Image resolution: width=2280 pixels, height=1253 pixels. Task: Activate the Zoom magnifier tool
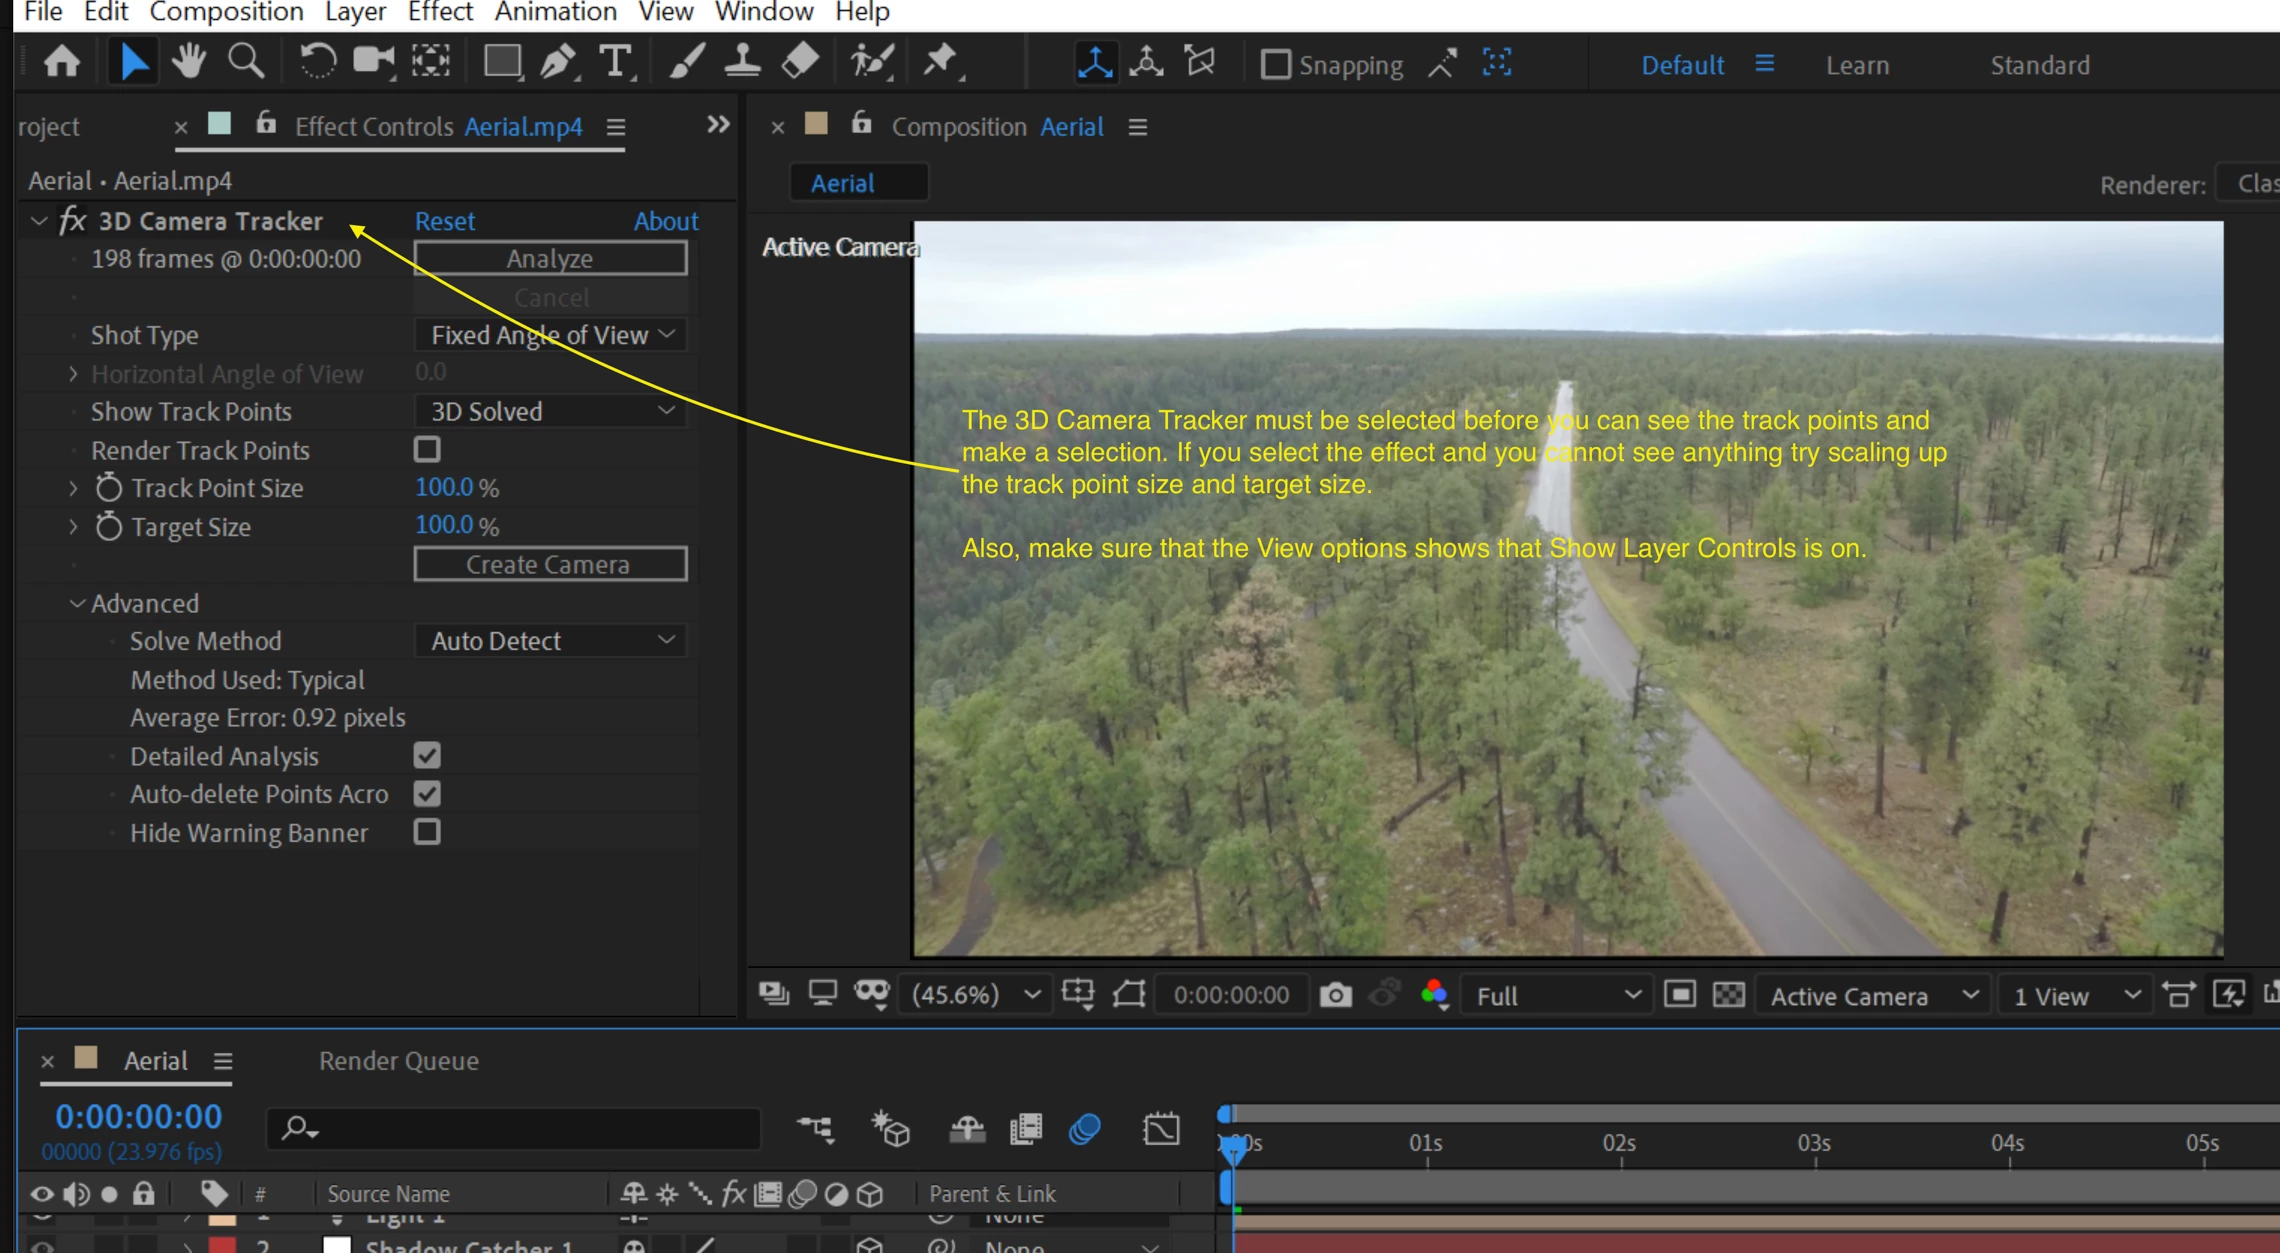(246, 63)
